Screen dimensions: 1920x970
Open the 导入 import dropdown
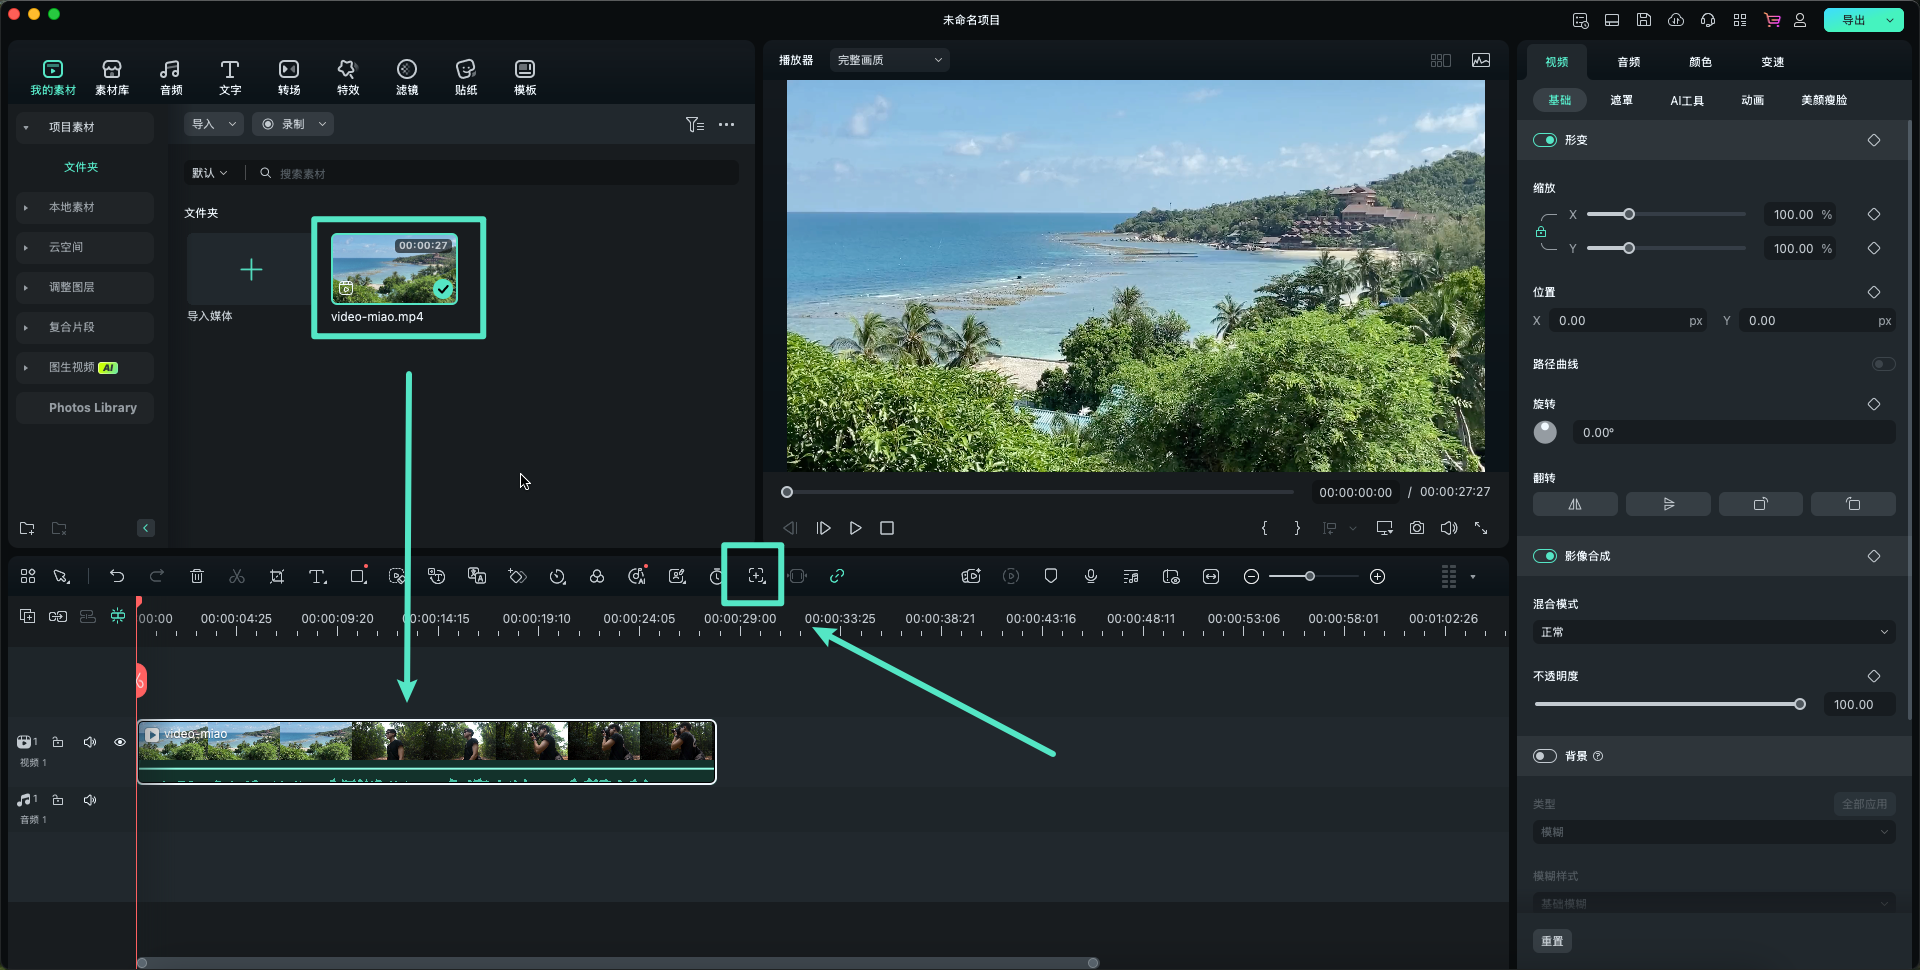(214, 124)
